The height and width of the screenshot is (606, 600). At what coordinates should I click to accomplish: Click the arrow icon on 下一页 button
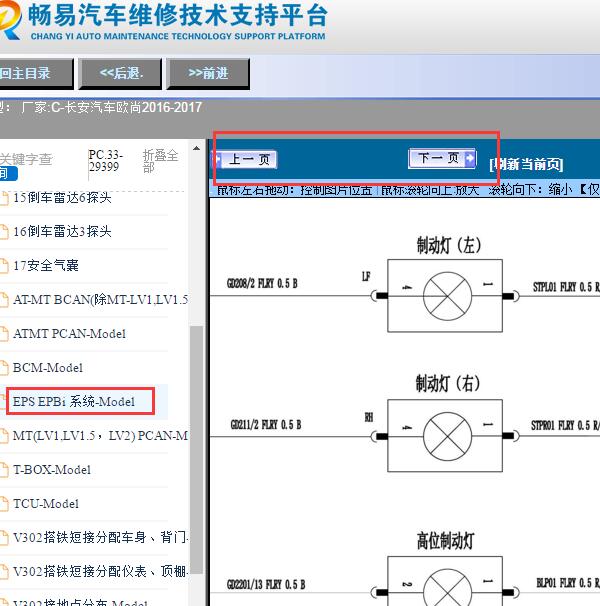[469, 158]
